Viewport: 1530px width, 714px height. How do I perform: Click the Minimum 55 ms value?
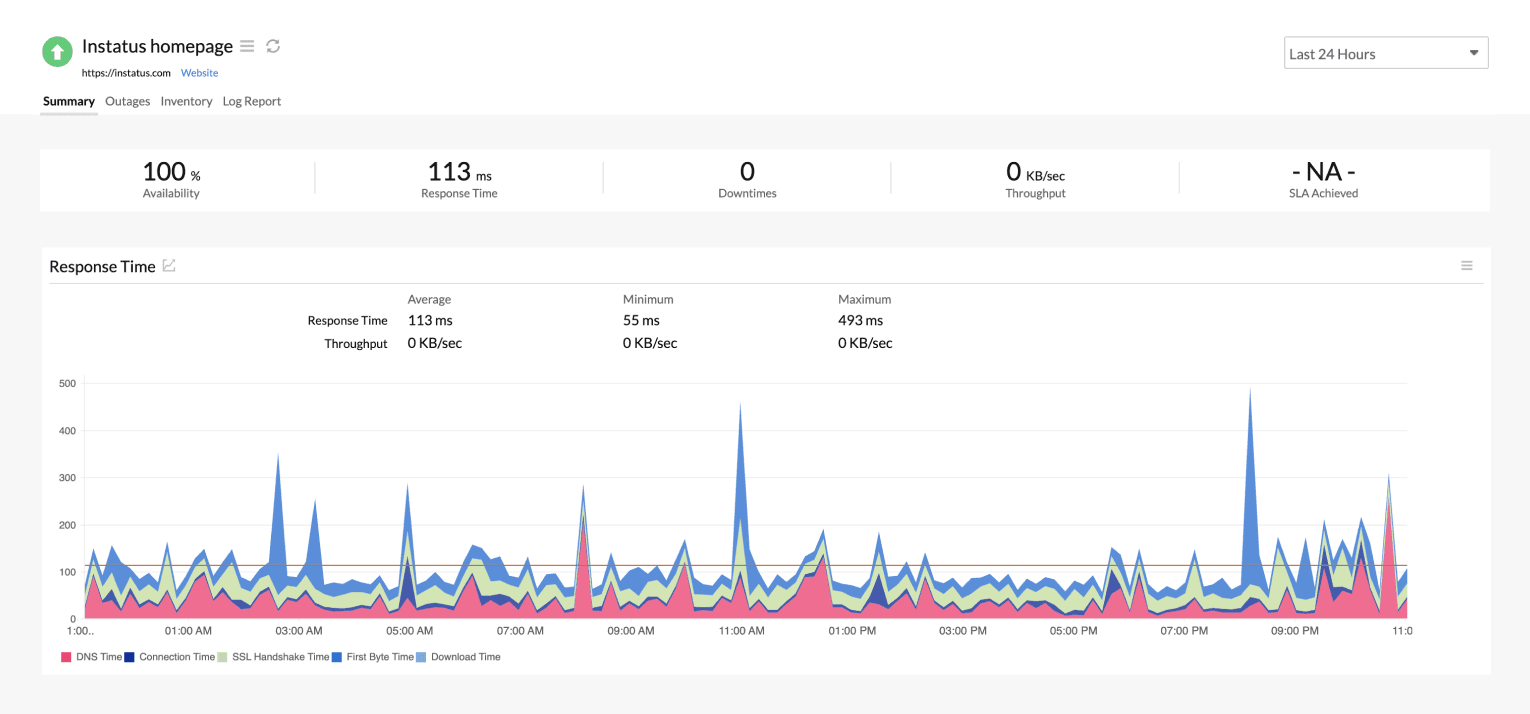click(x=641, y=321)
